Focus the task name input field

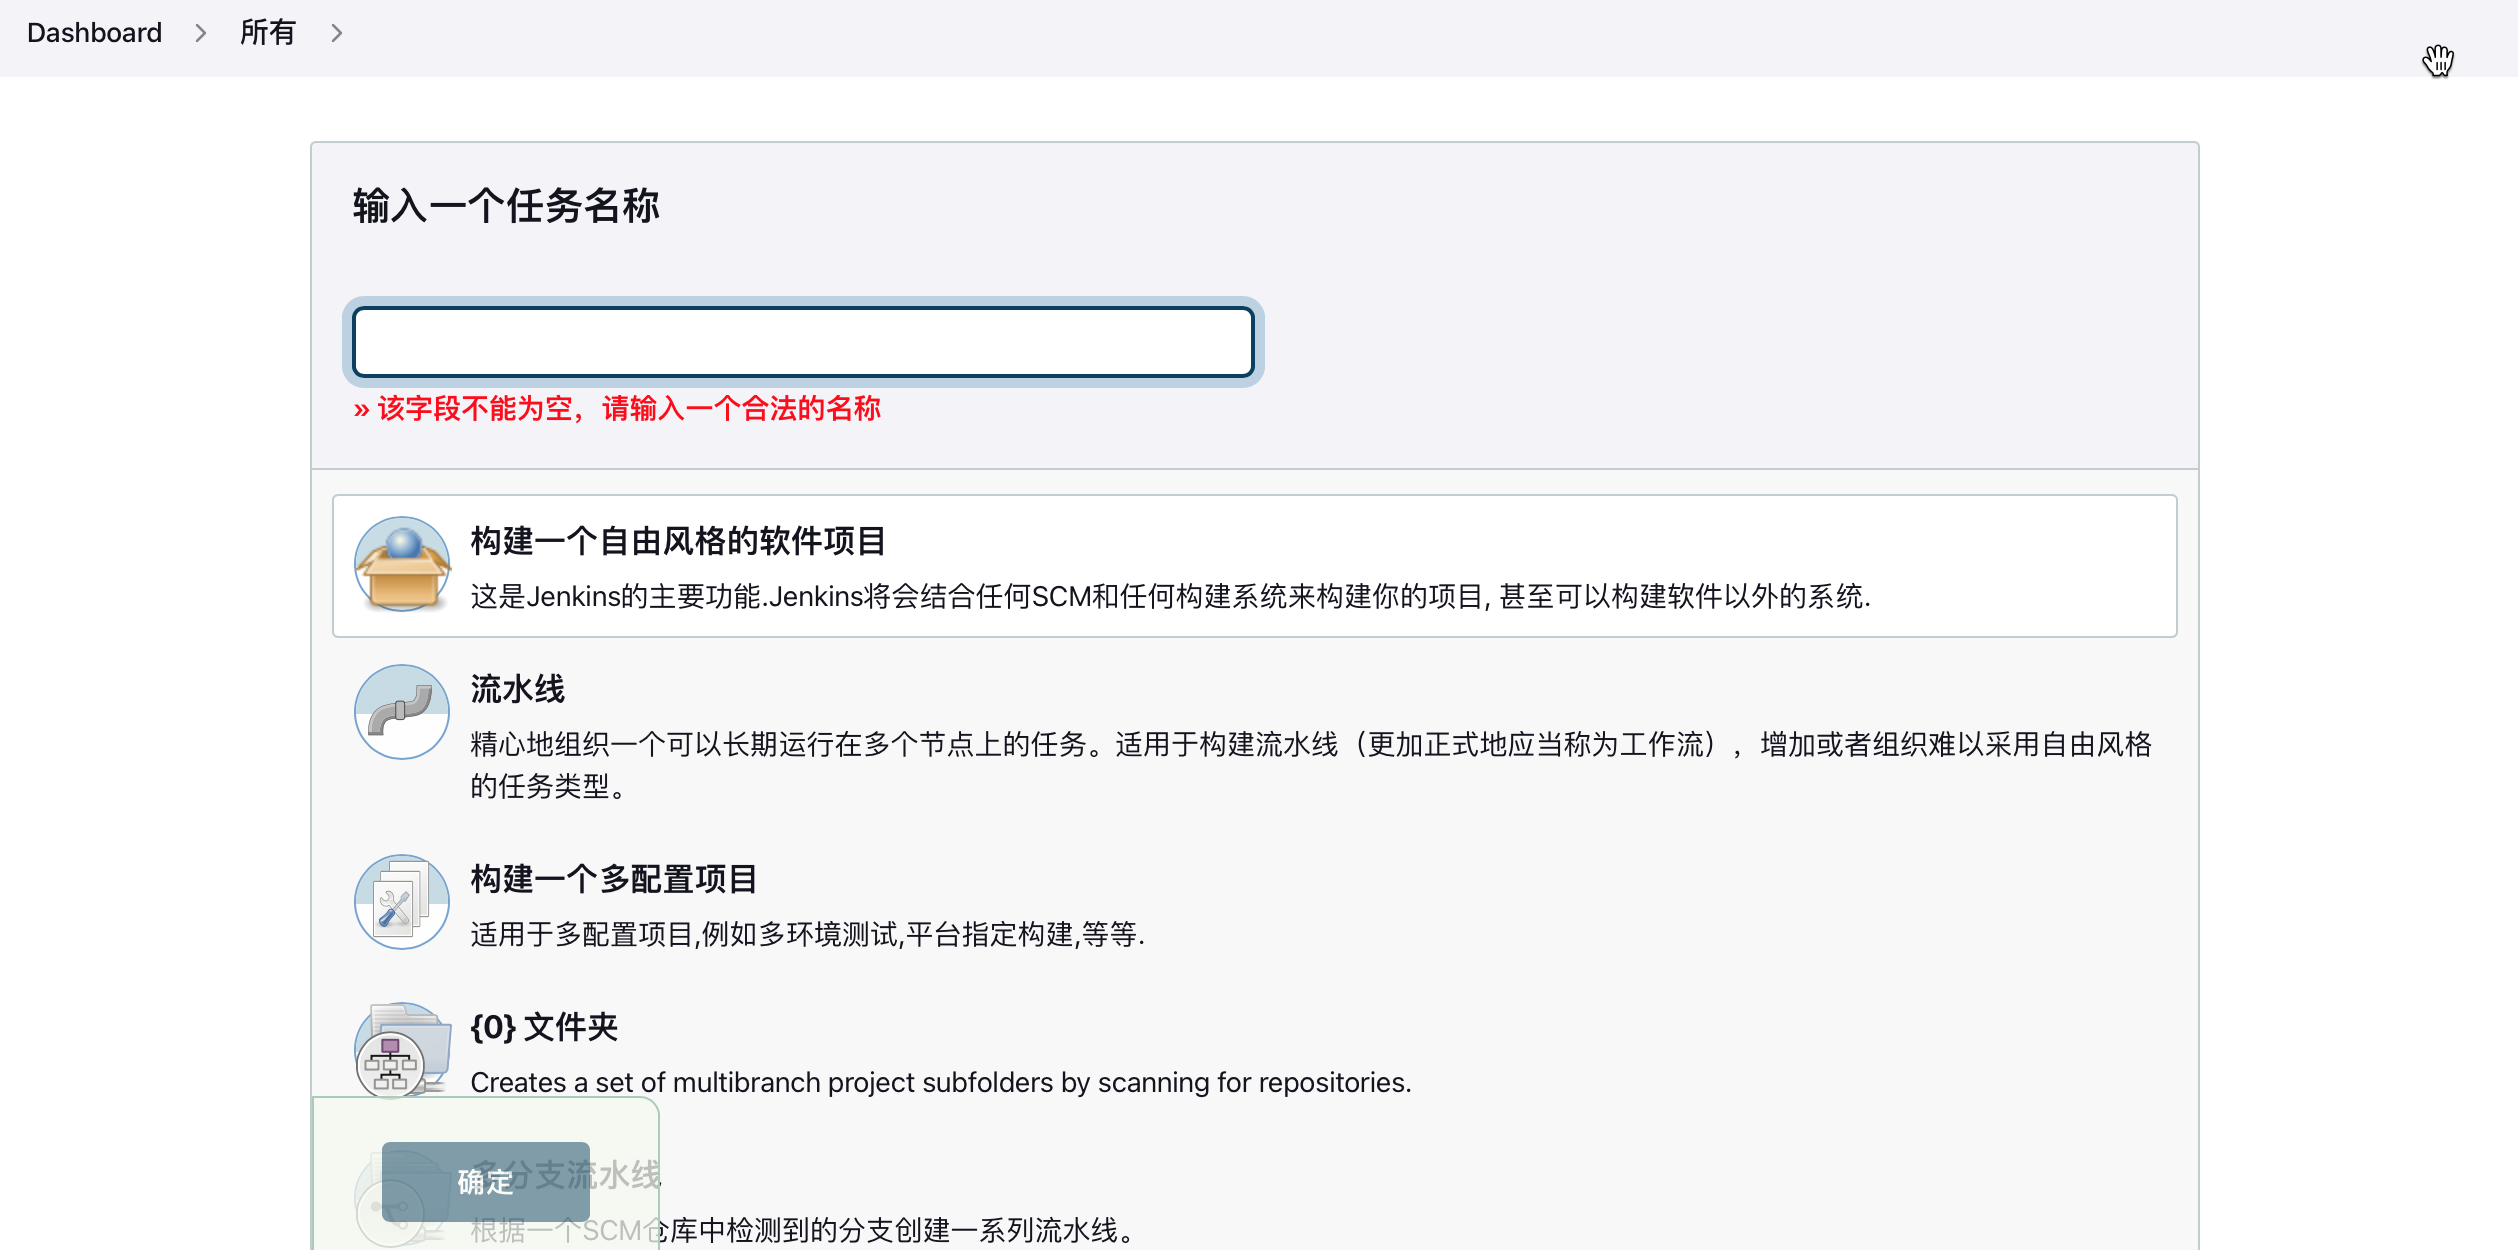click(x=803, y=342)
